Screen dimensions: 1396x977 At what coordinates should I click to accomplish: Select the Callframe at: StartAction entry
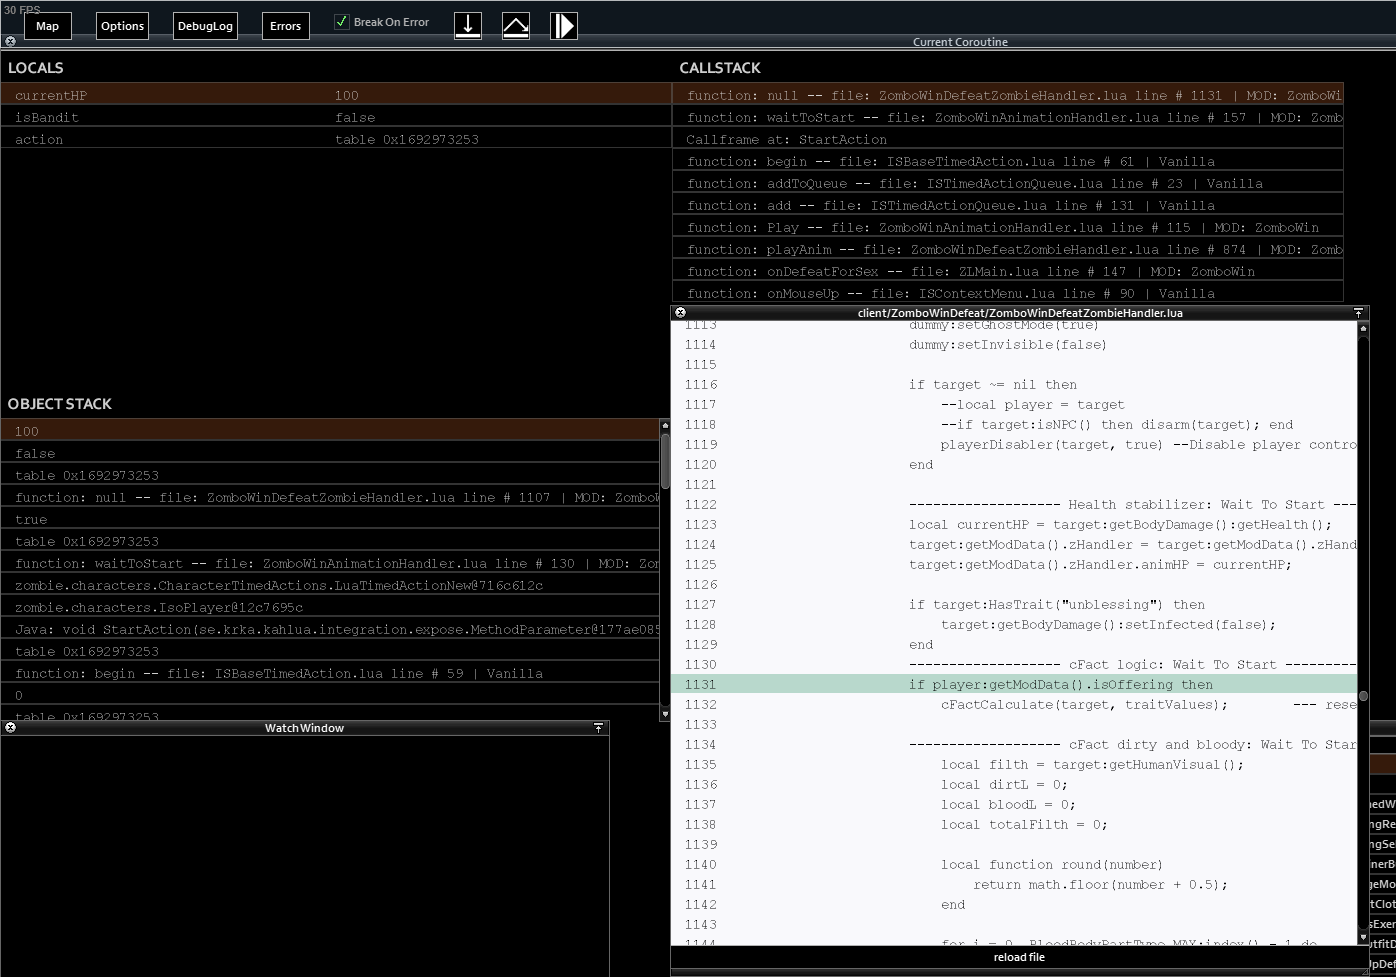coord(1008,139)
